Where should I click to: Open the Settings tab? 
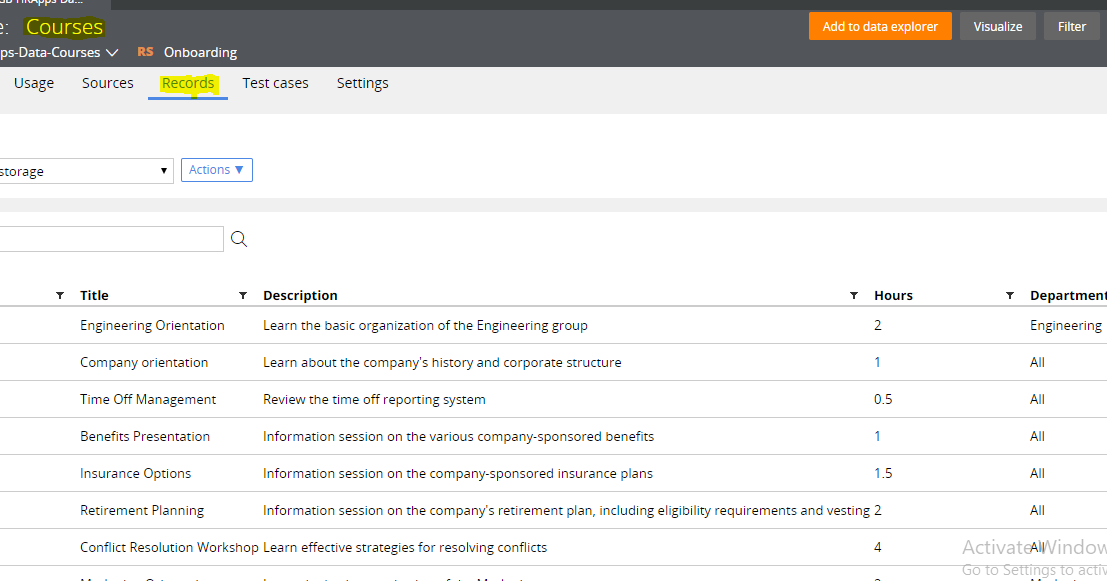[362, 83]
